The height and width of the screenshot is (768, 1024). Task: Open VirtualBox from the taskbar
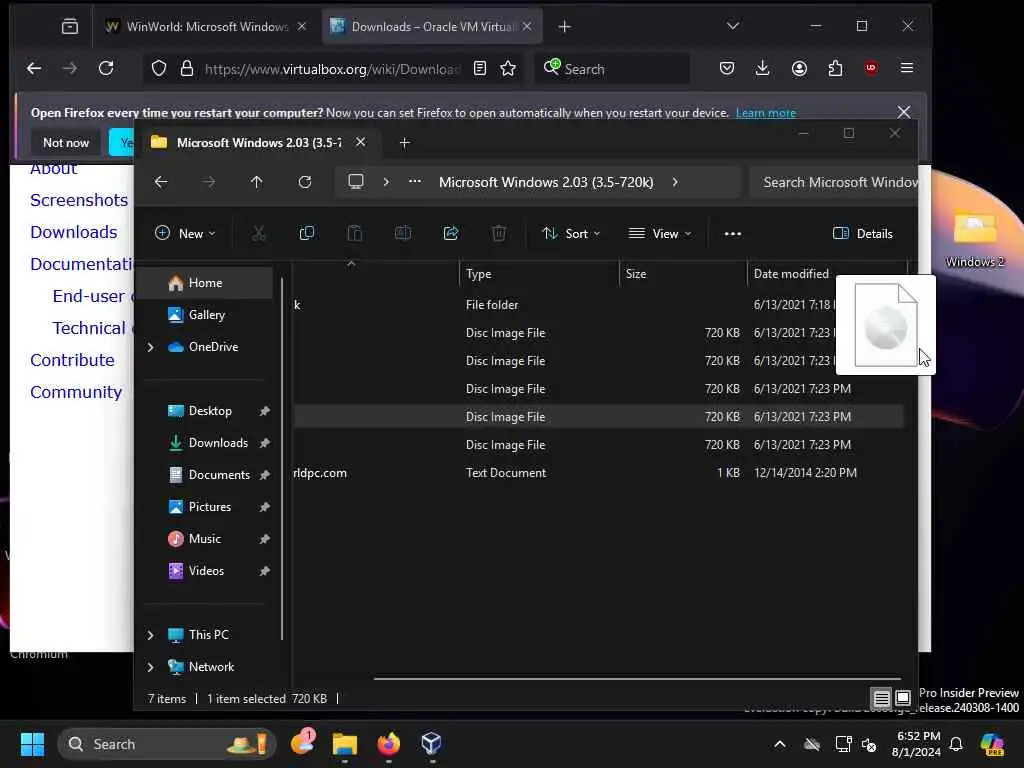point(431,744)
